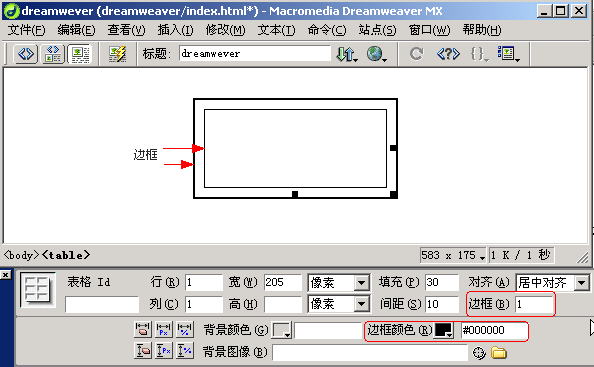Open Preview in Browser globe menu

[376, 54]
